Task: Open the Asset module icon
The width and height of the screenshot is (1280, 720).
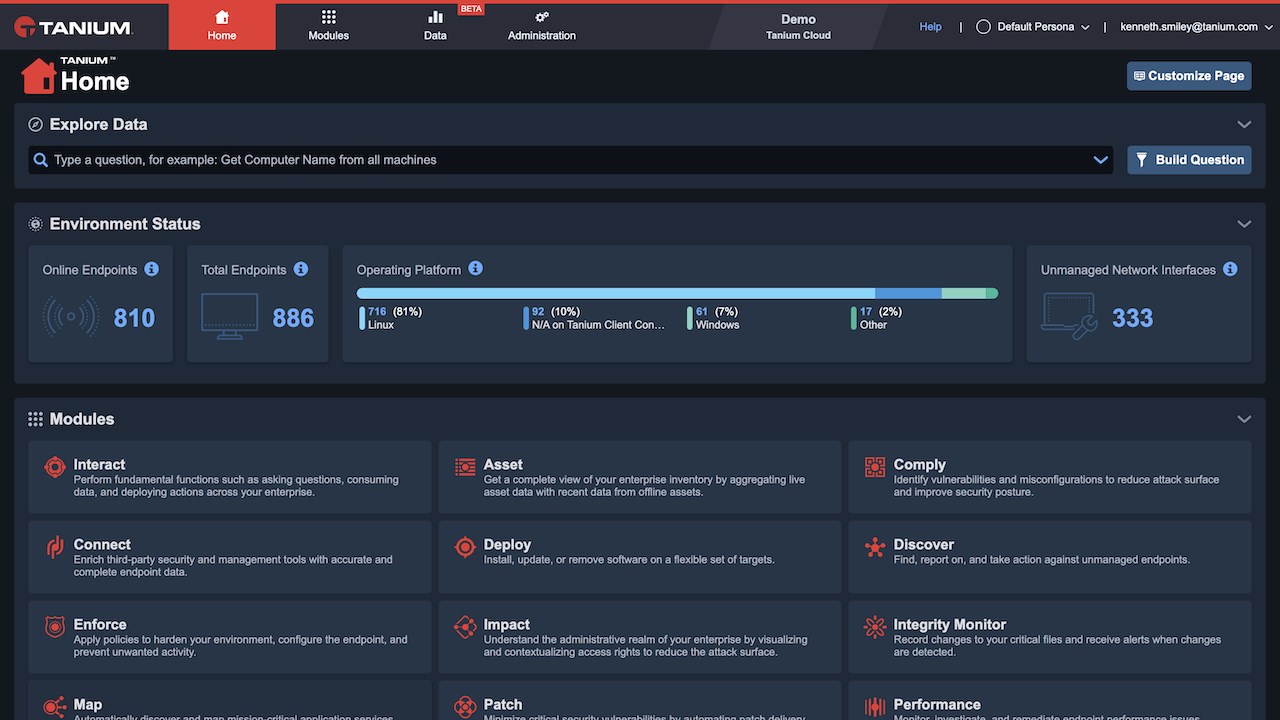Action: point(465,467)
